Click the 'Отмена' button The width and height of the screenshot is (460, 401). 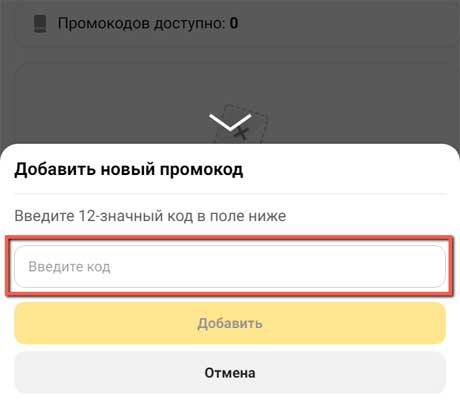[230, 373]
